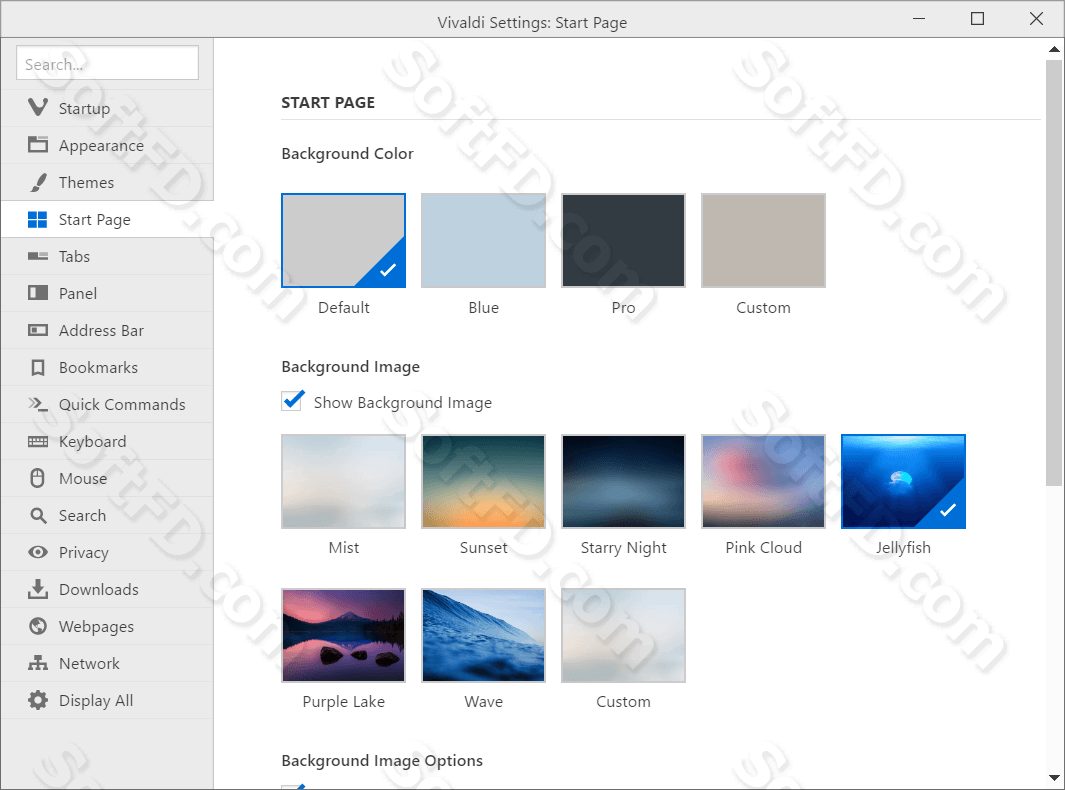Choose the Pro dark background color

pos(624,240)
